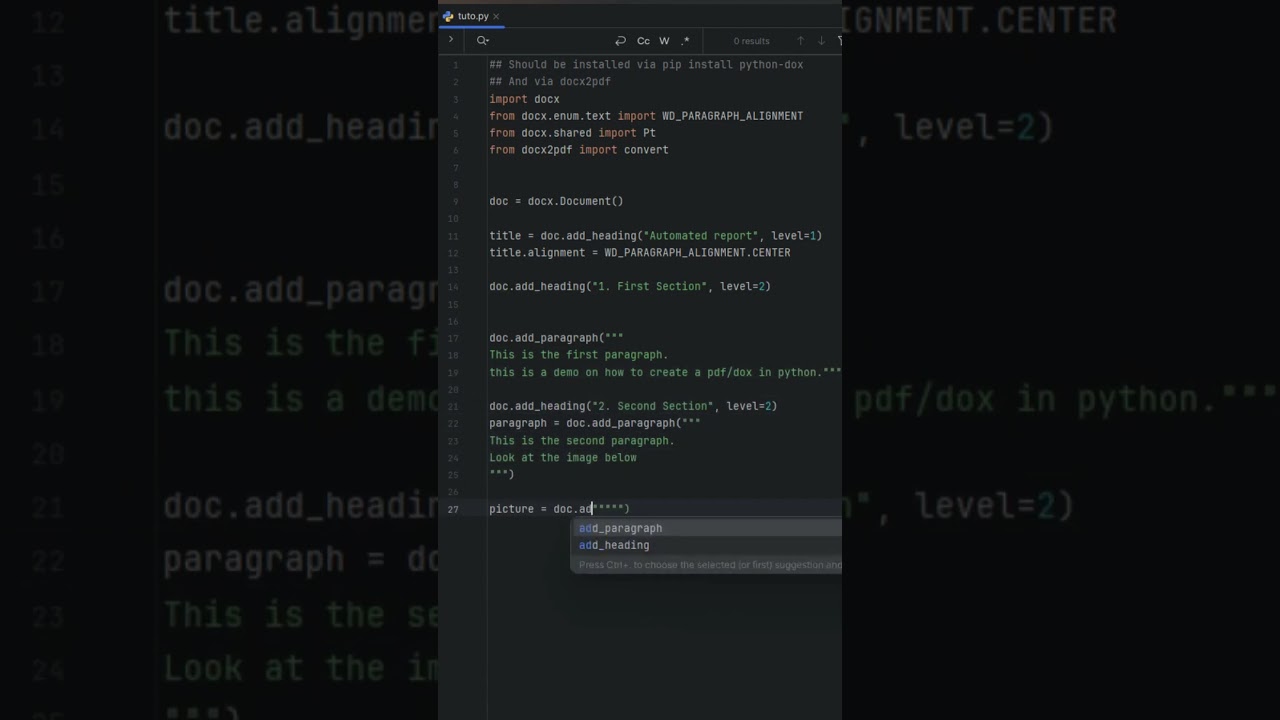Screen dimensions: 1280x720
Task: Click 'from docx.shared import Pt' line
Action: pyautogui.click(x=572, y=133)
